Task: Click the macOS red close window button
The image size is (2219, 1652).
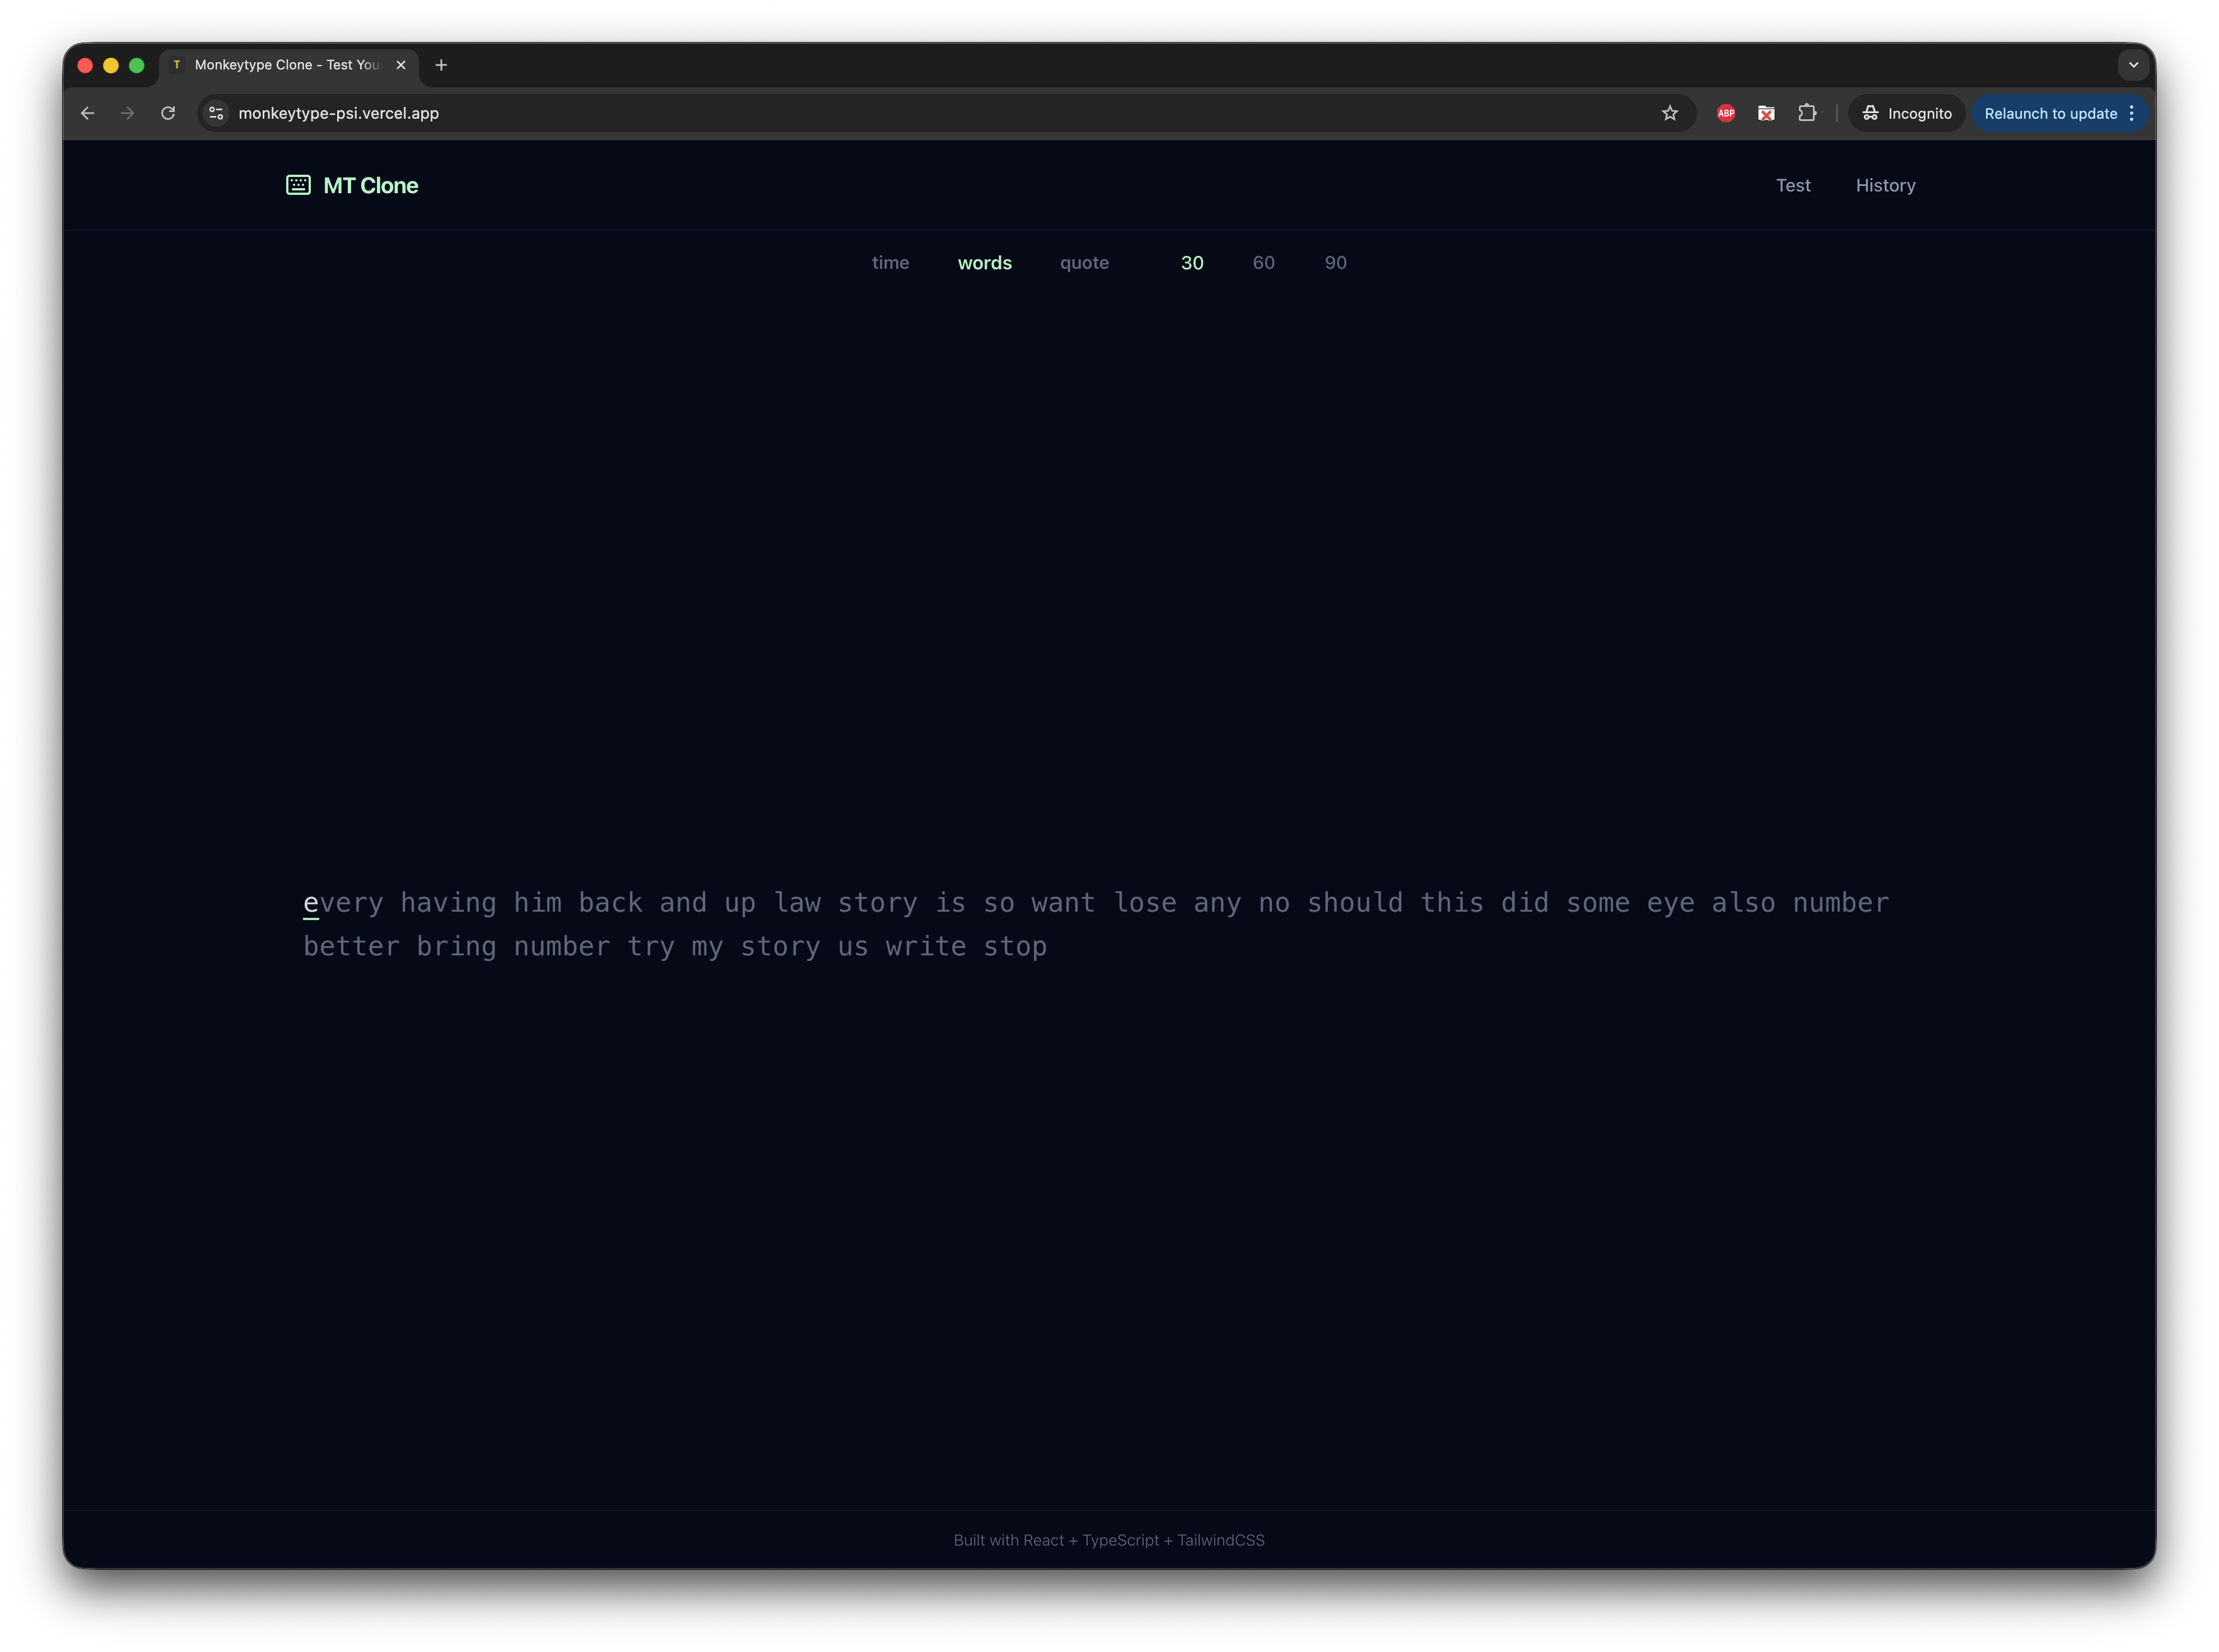Action: click(85, 65)
